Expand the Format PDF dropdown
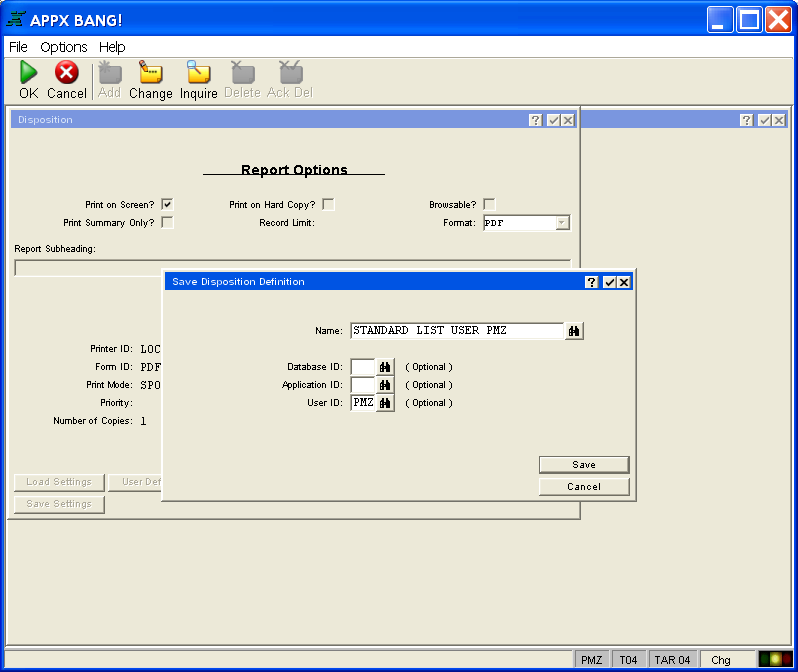The height and width of the screenshot is (672, 798). click(562, 223)
